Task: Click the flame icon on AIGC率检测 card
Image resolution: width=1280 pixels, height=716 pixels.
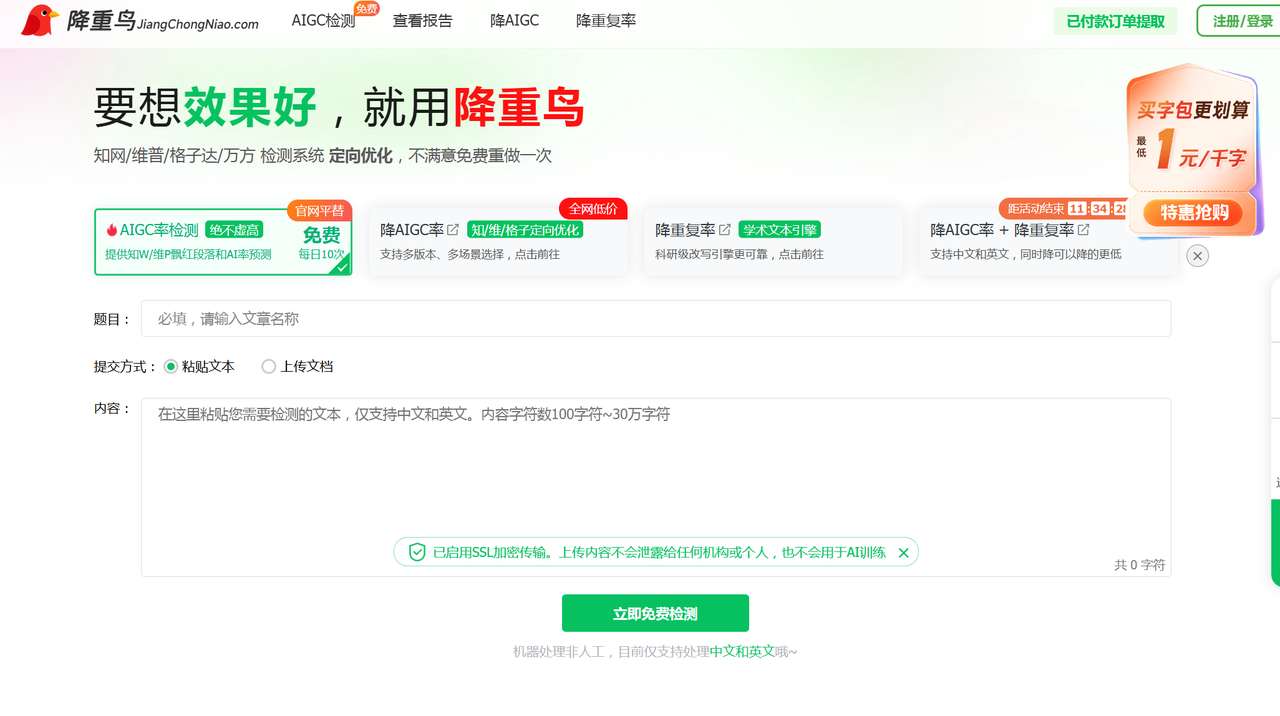Action: (x=112, y=230)
